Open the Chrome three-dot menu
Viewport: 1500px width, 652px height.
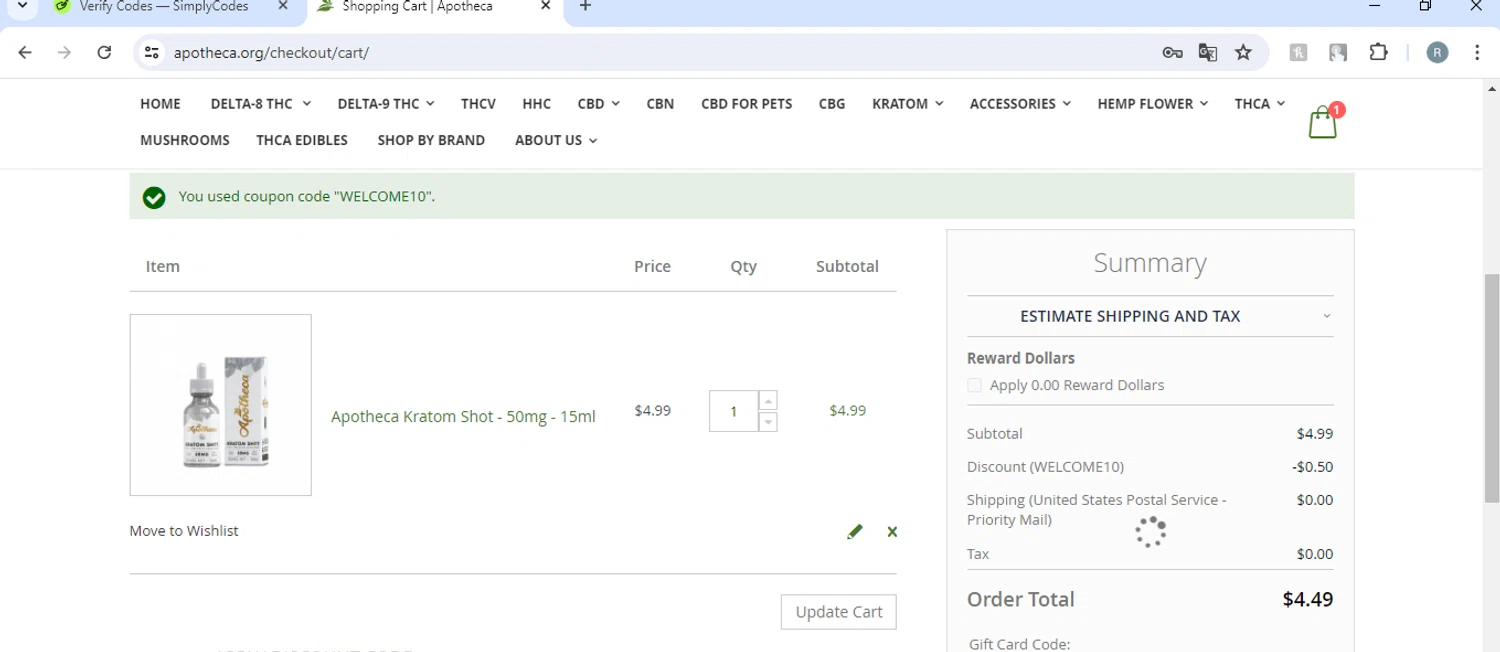tap(1477, 53)
